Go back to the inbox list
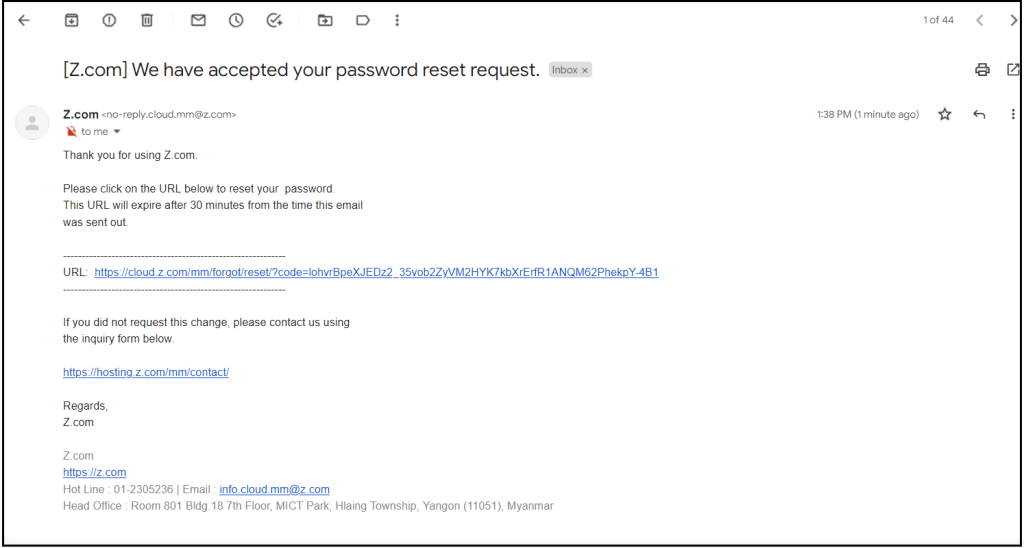The width and height of the screenshot is (1024, 548). 24,20
